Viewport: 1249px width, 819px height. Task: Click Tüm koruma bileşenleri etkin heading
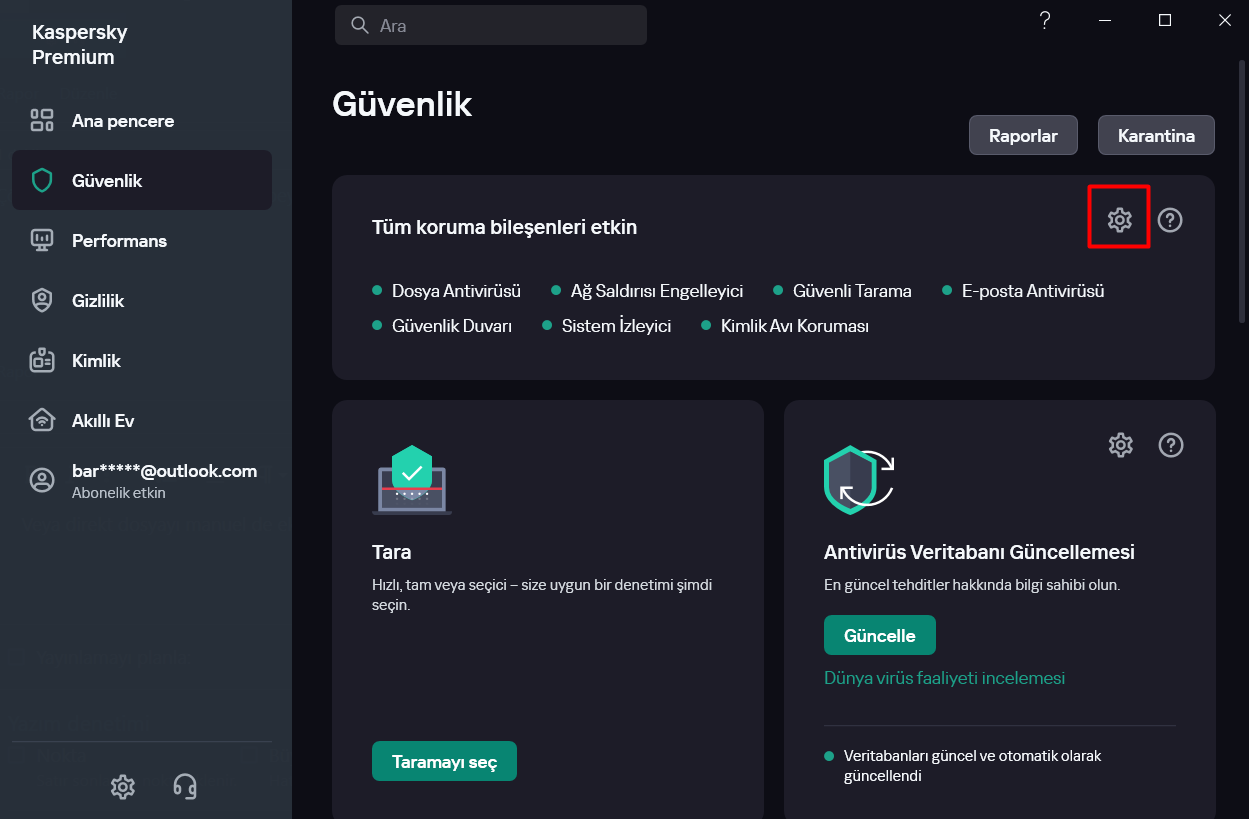pos(504,227)
